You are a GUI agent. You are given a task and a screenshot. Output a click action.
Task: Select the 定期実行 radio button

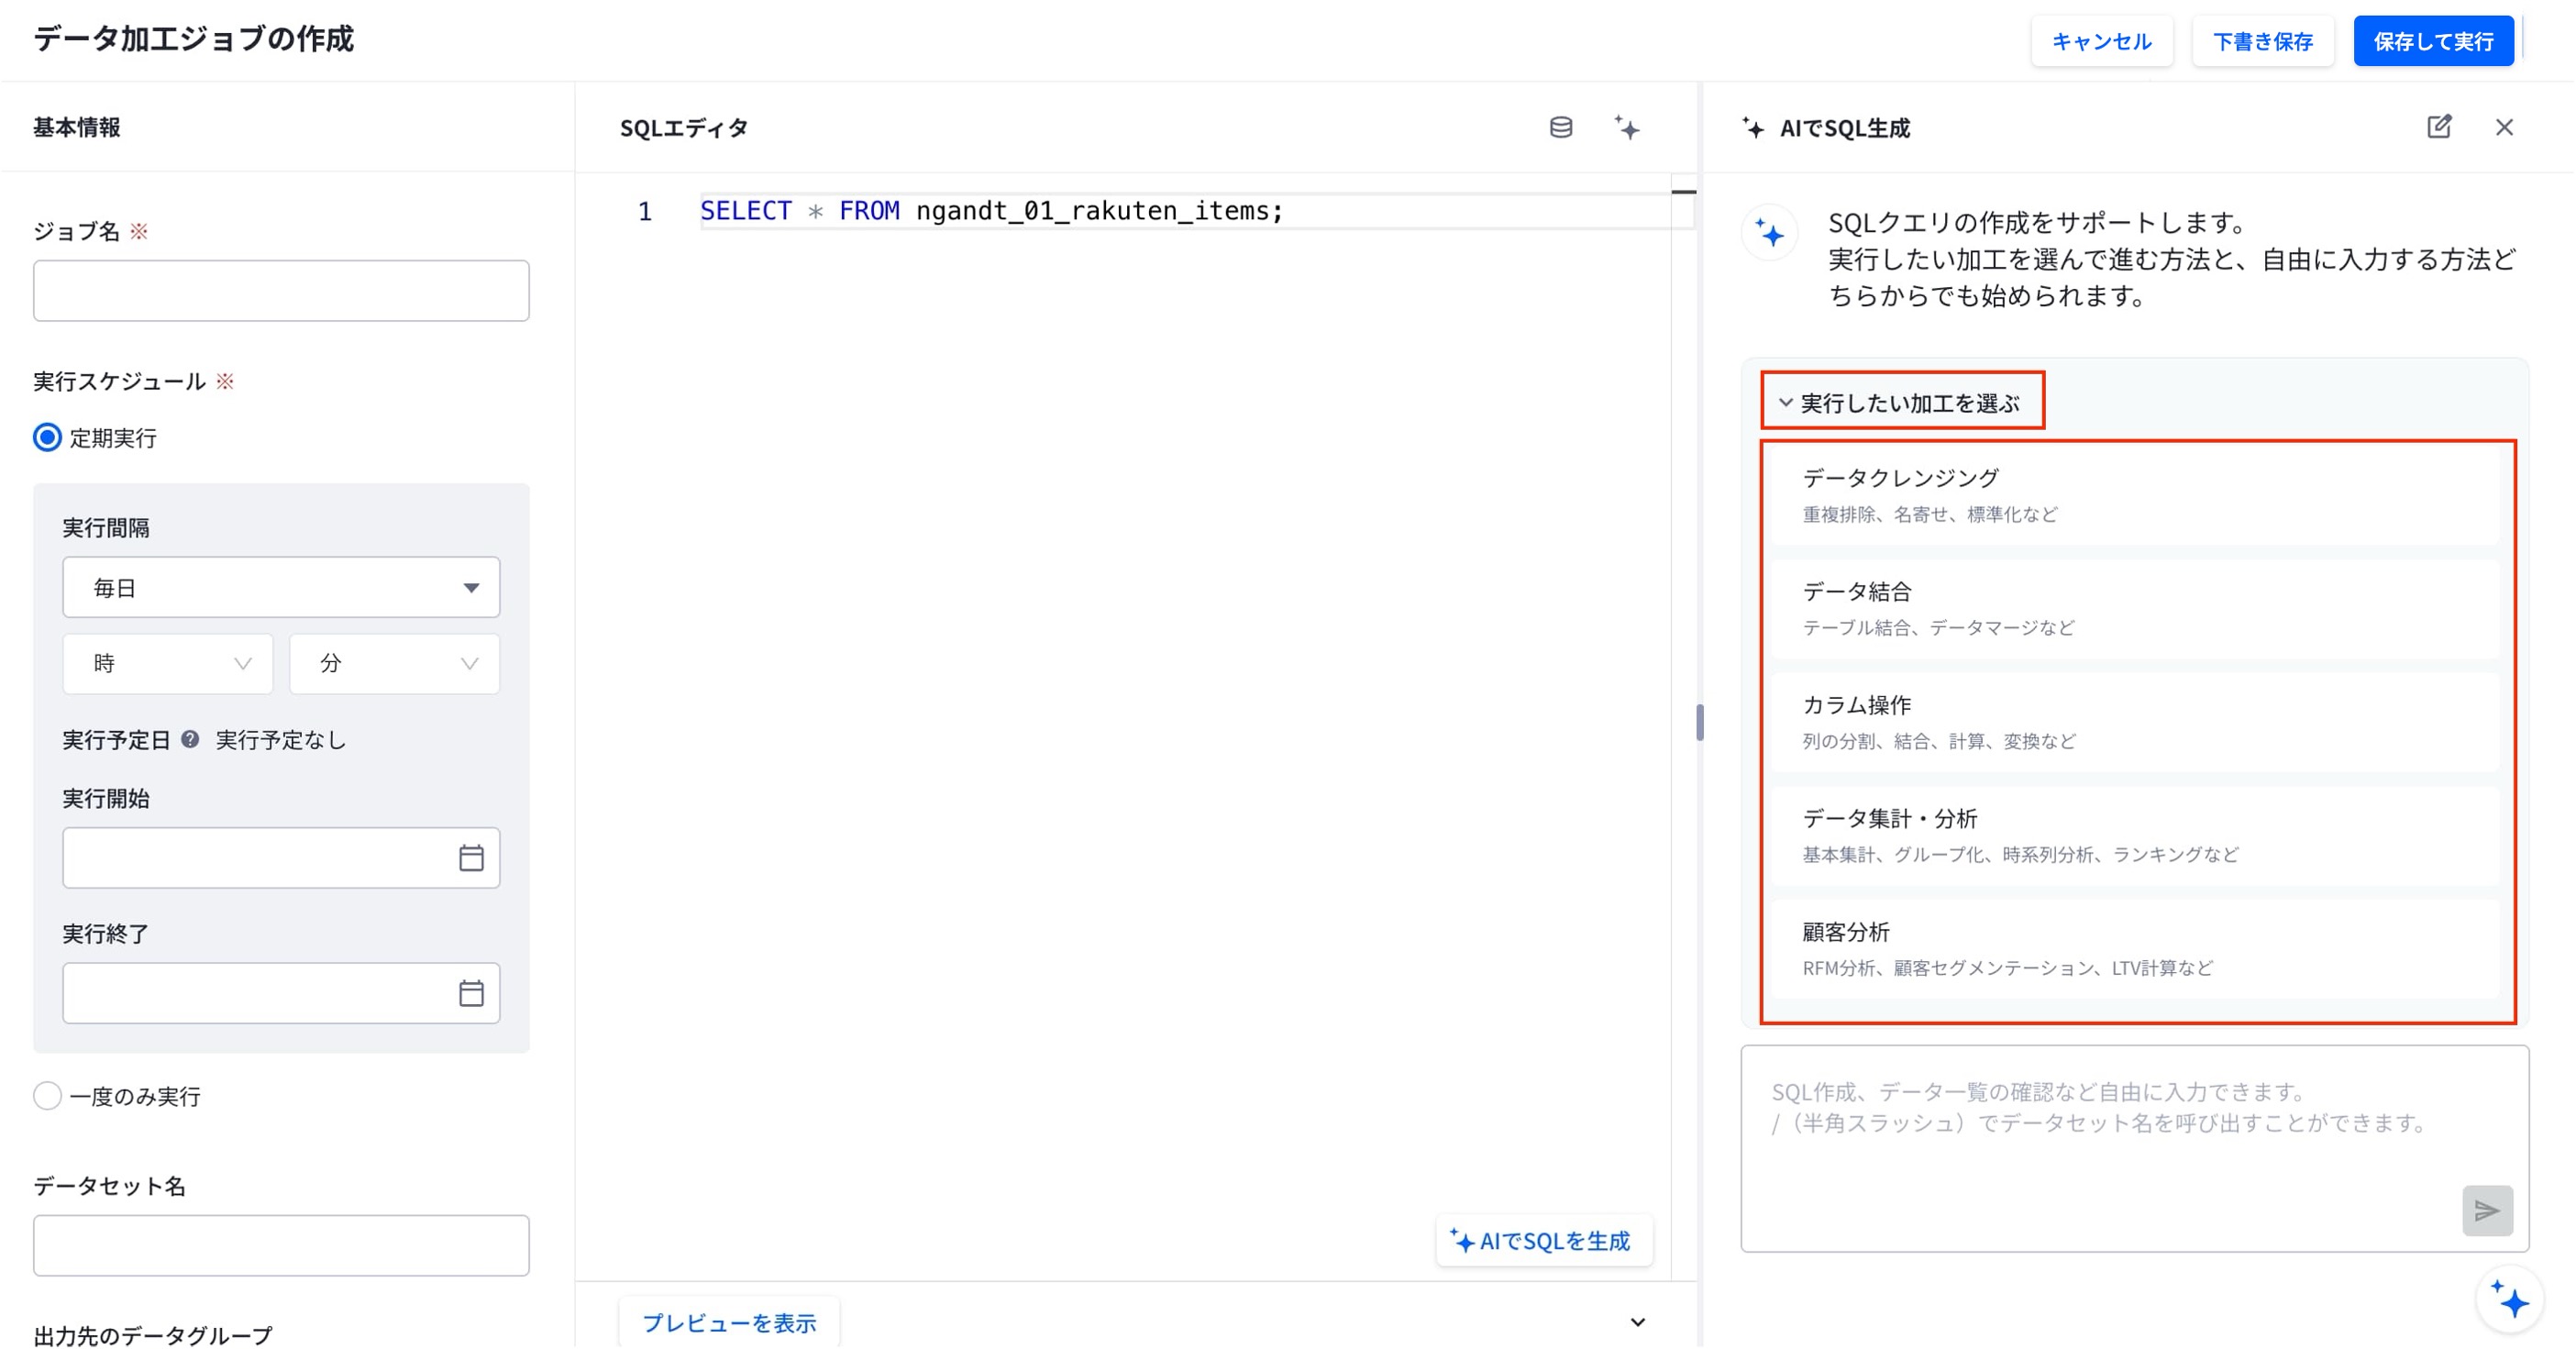pos(47,437)
